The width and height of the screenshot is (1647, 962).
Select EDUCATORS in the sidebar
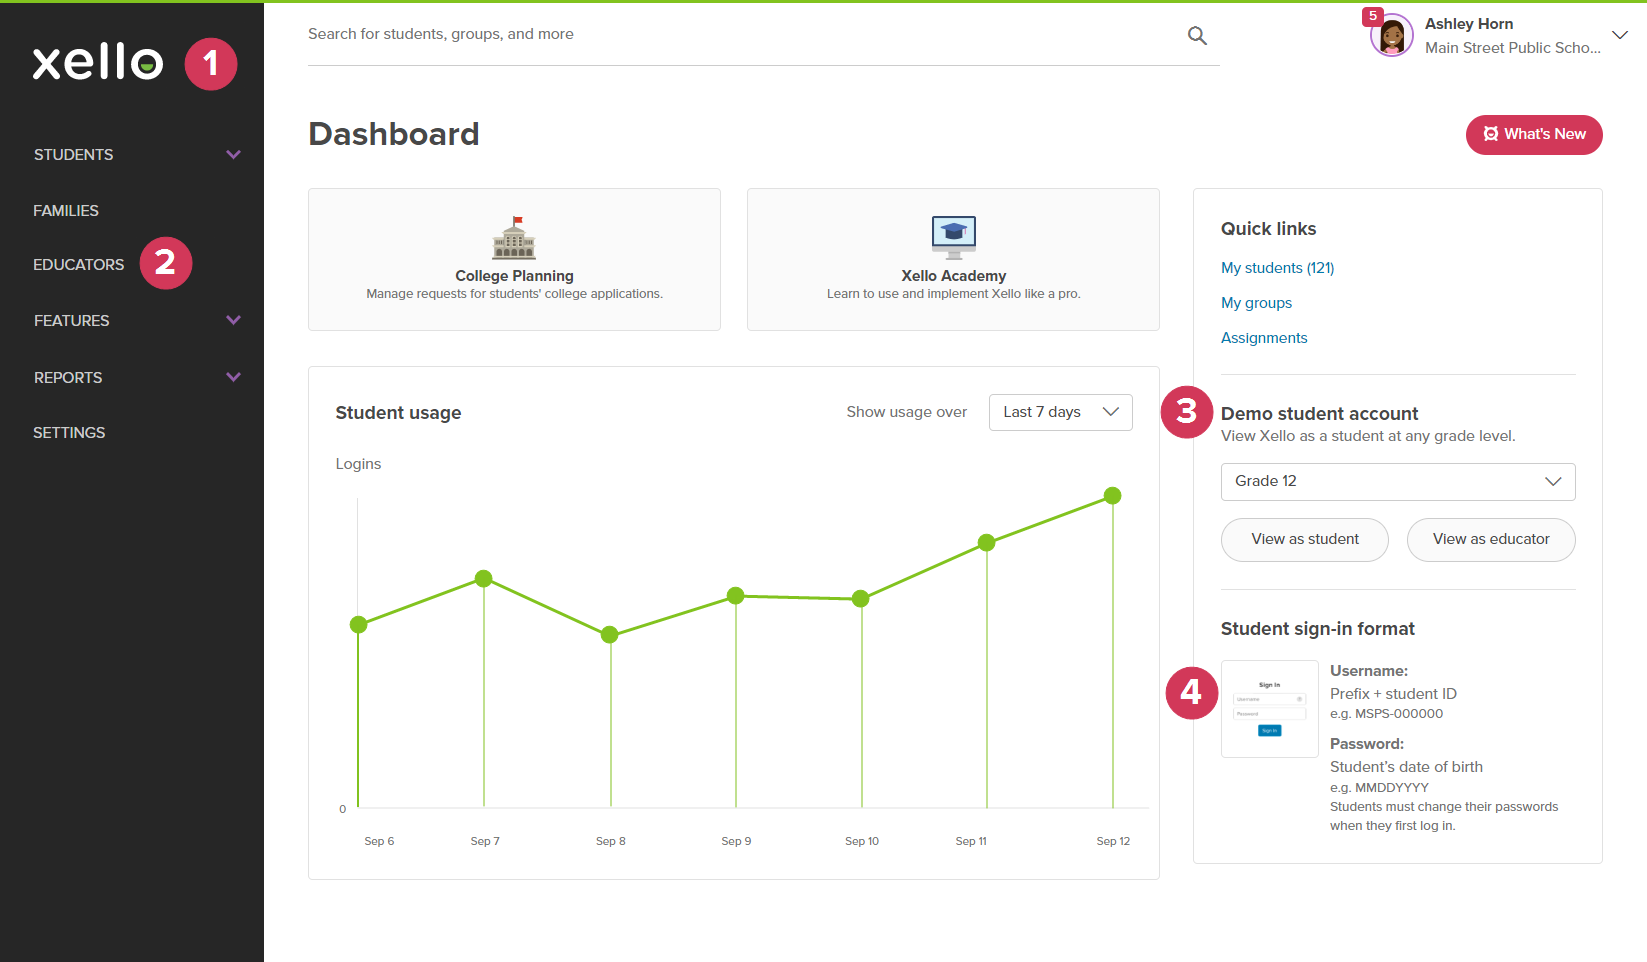pos(78,264)
